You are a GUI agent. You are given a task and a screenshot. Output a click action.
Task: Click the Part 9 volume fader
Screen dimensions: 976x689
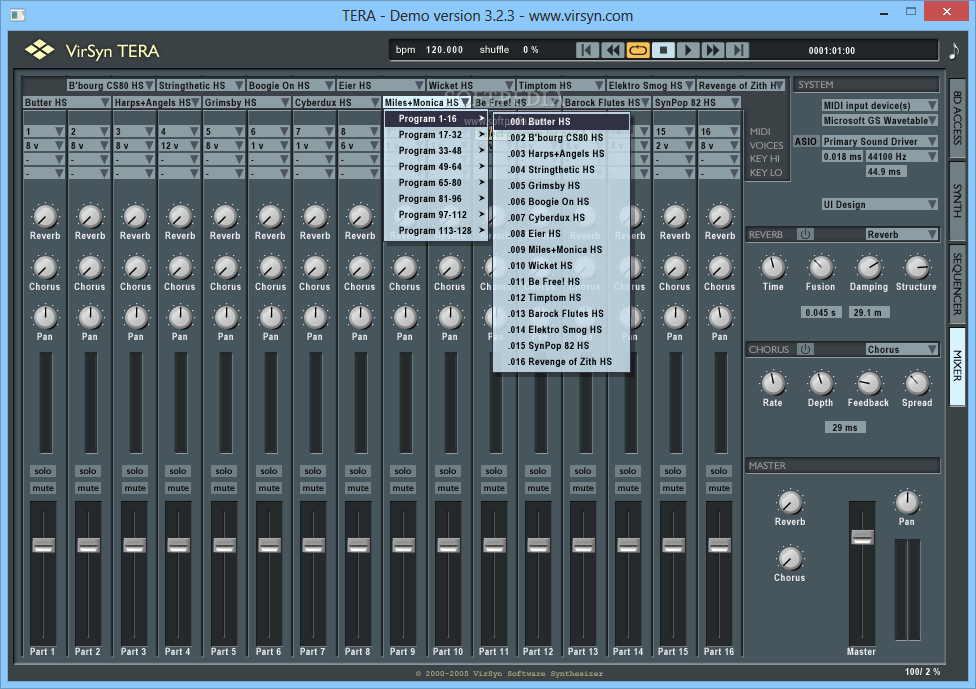click(403, 545)
